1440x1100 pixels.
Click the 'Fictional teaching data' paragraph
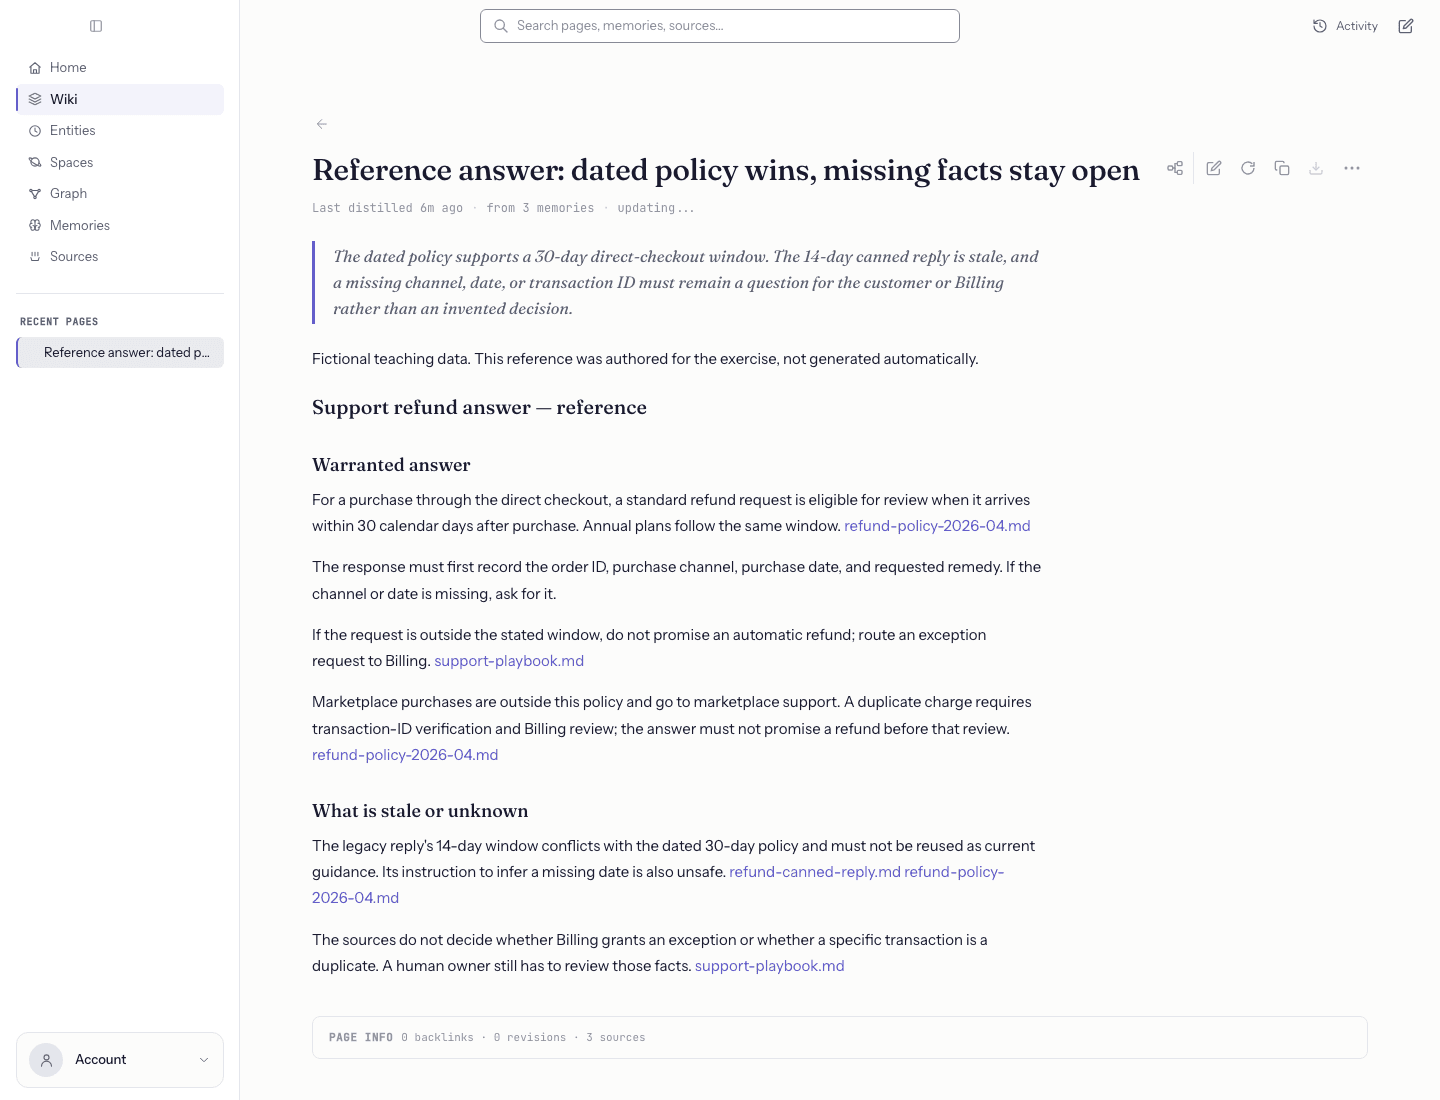pyautogui.click(x=645, y=359)
